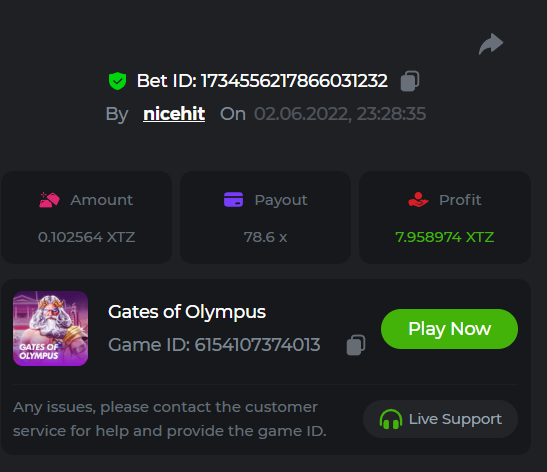Click the Bet ID number text
The image size is (547, 472).
click(x=294, y=81)
